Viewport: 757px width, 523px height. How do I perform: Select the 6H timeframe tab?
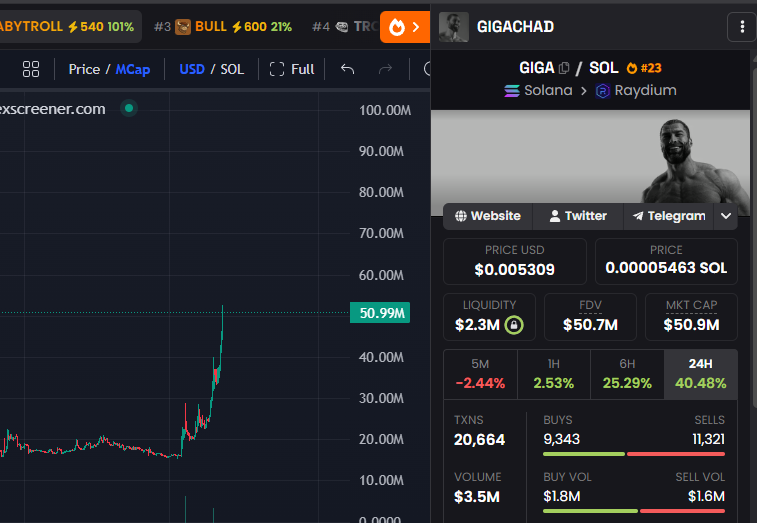[627, 374]
